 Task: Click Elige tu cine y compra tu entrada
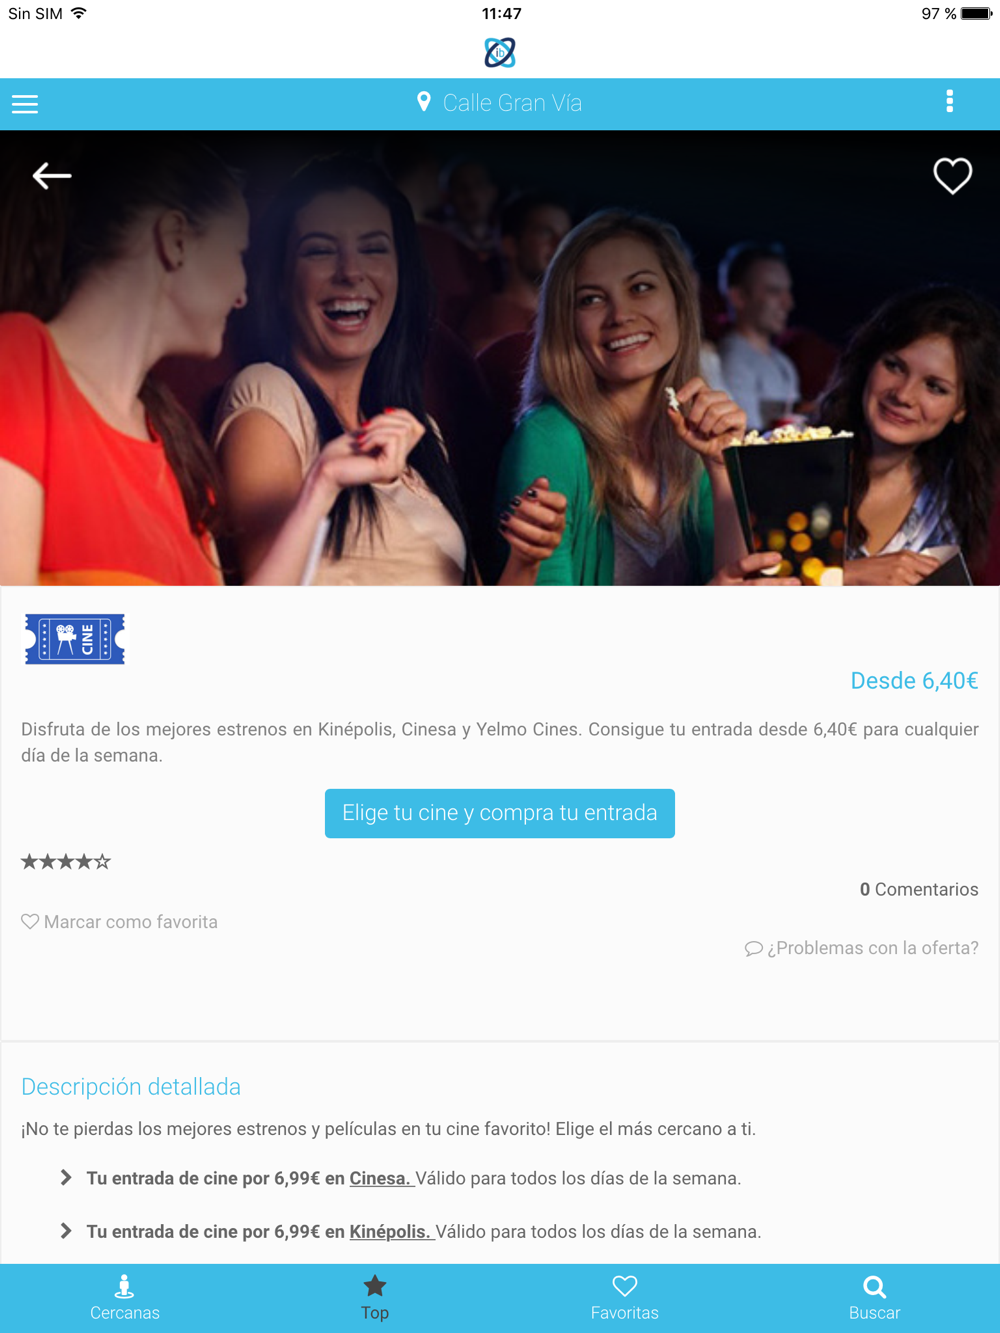(x=500, y=813)
